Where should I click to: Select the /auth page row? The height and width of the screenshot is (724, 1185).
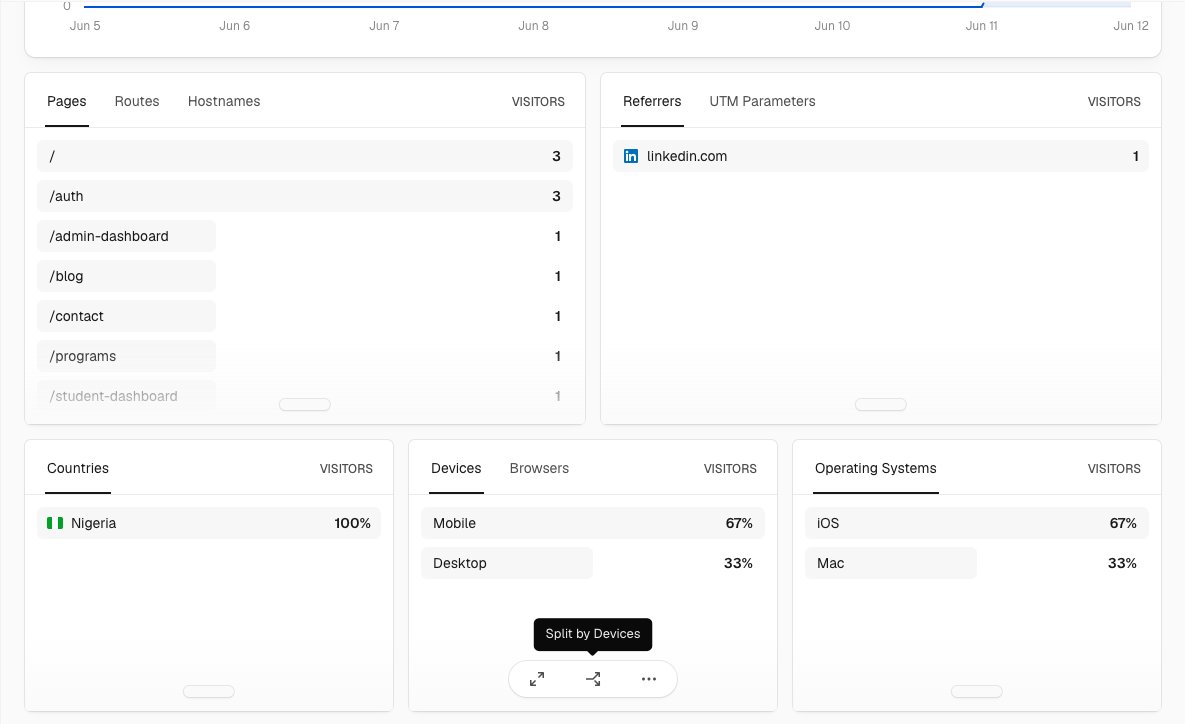click(305, 196)
